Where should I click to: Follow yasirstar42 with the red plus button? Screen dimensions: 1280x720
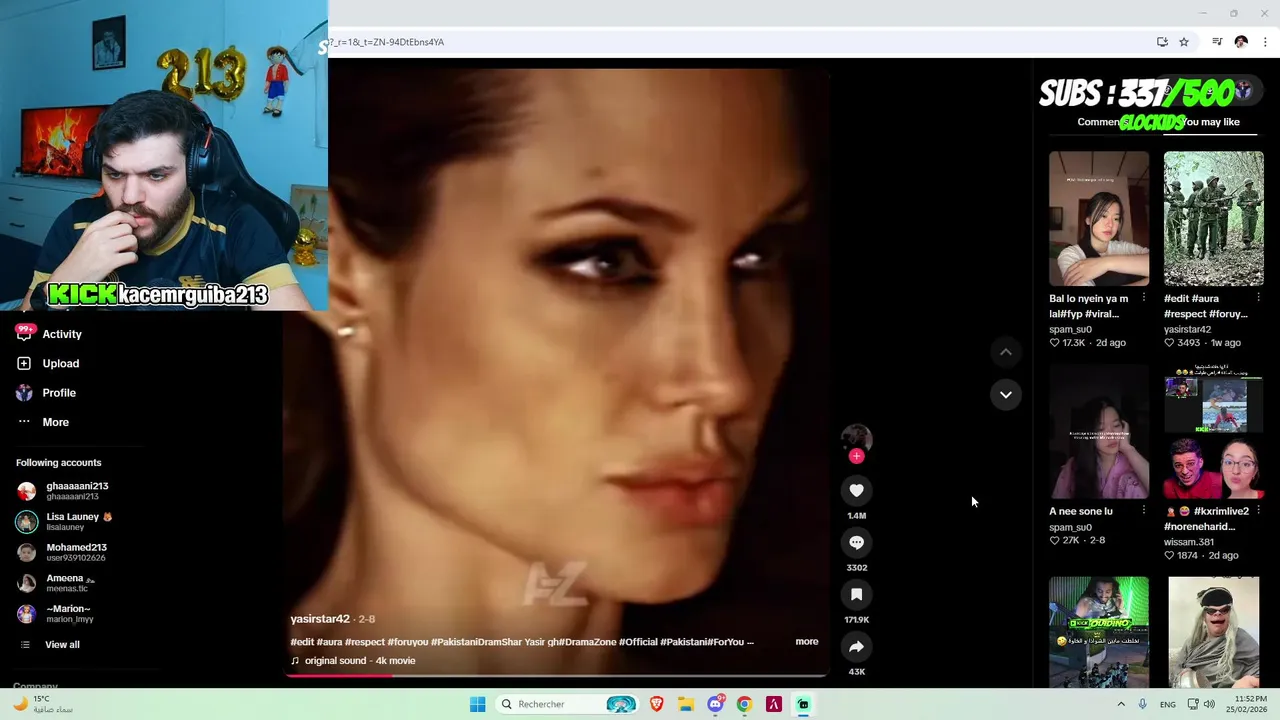tap(856, 456)
